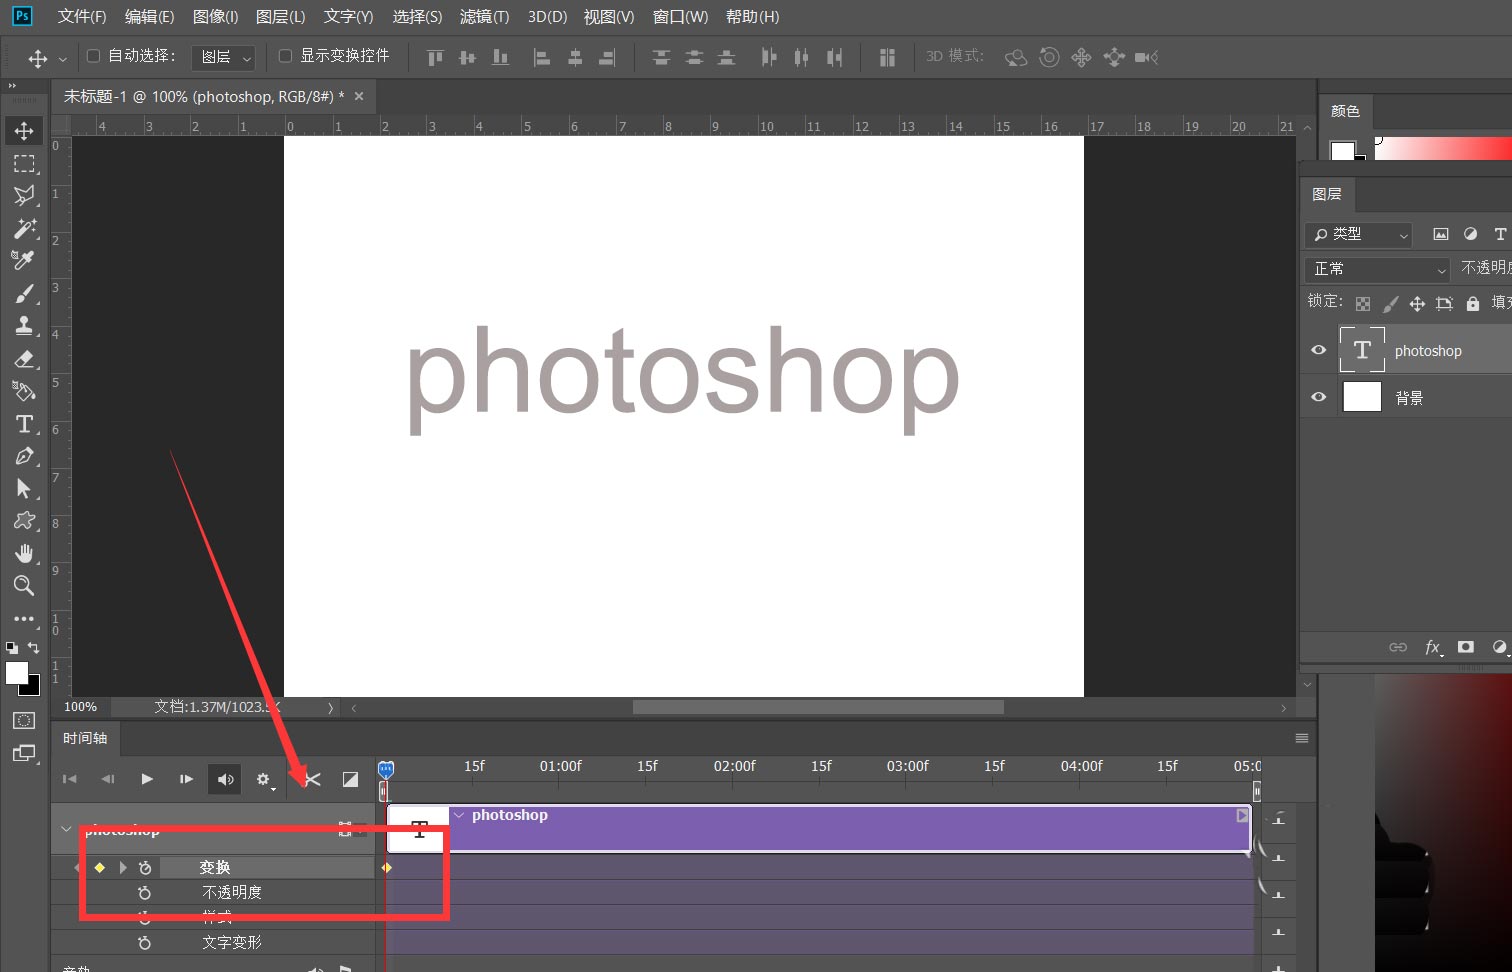Image resolution: width=1512 pixels, height=972 pixels.
Task: Open the 文件(F) menu
Action: 82,17
